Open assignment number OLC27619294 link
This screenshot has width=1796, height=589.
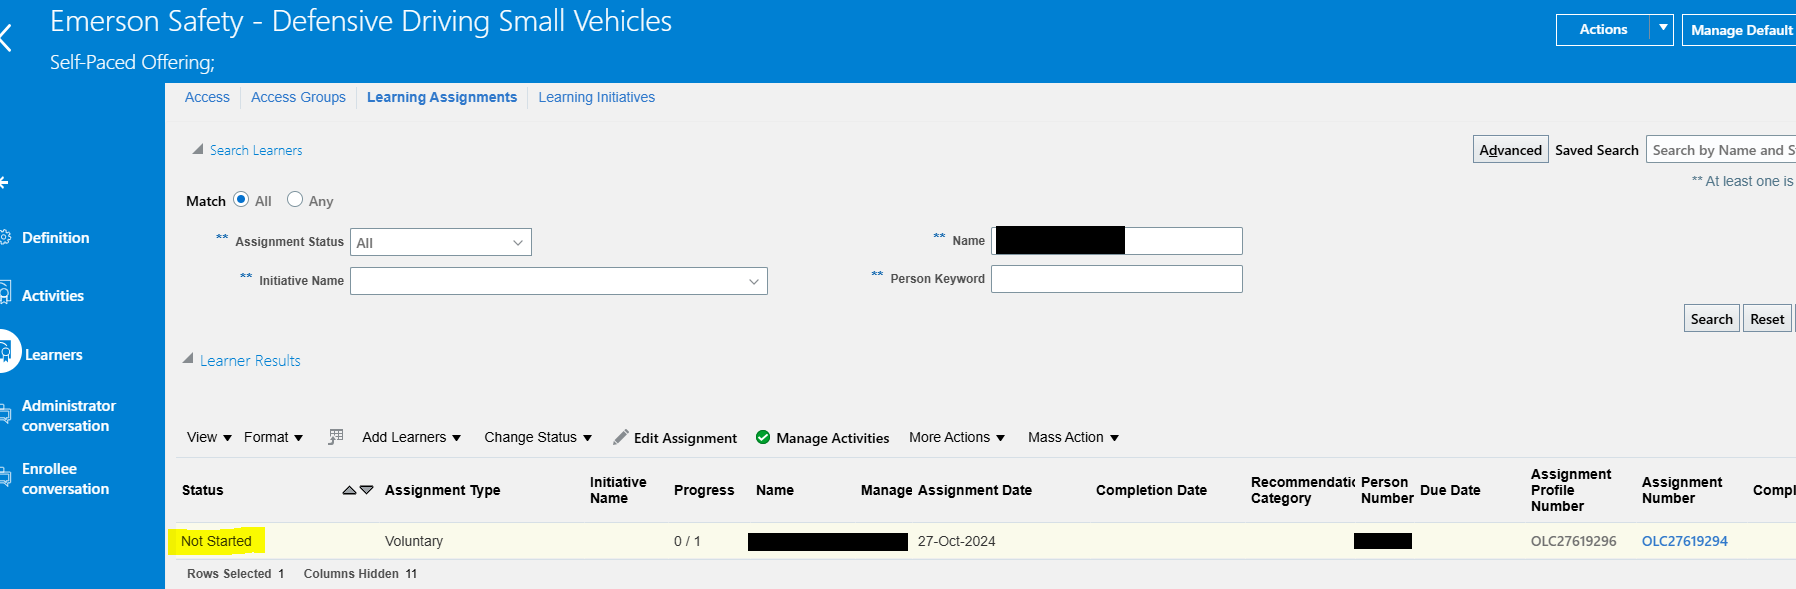pyautogui.click(x=1685, y=541)
